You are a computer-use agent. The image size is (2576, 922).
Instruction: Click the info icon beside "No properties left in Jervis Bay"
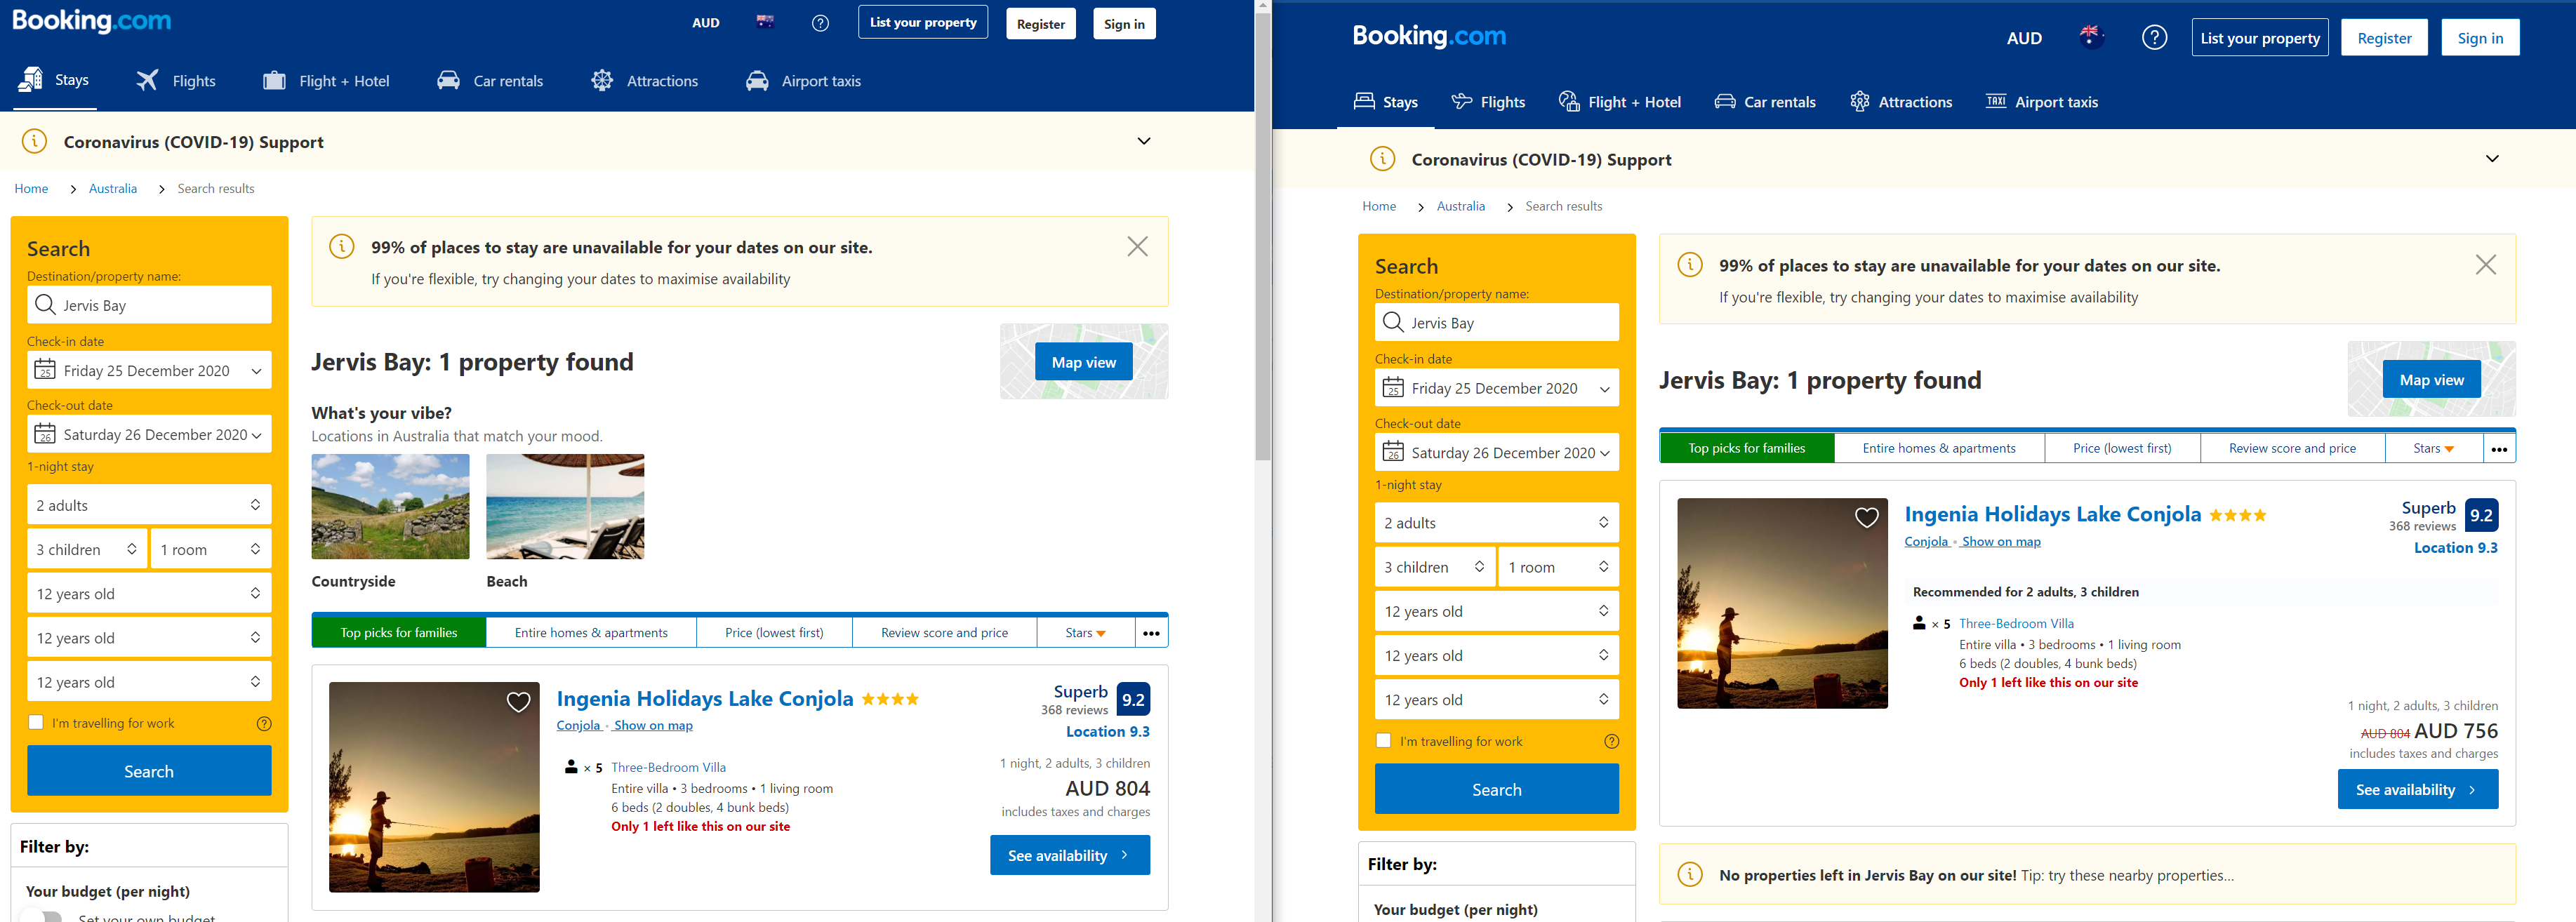click(1689, 875)
